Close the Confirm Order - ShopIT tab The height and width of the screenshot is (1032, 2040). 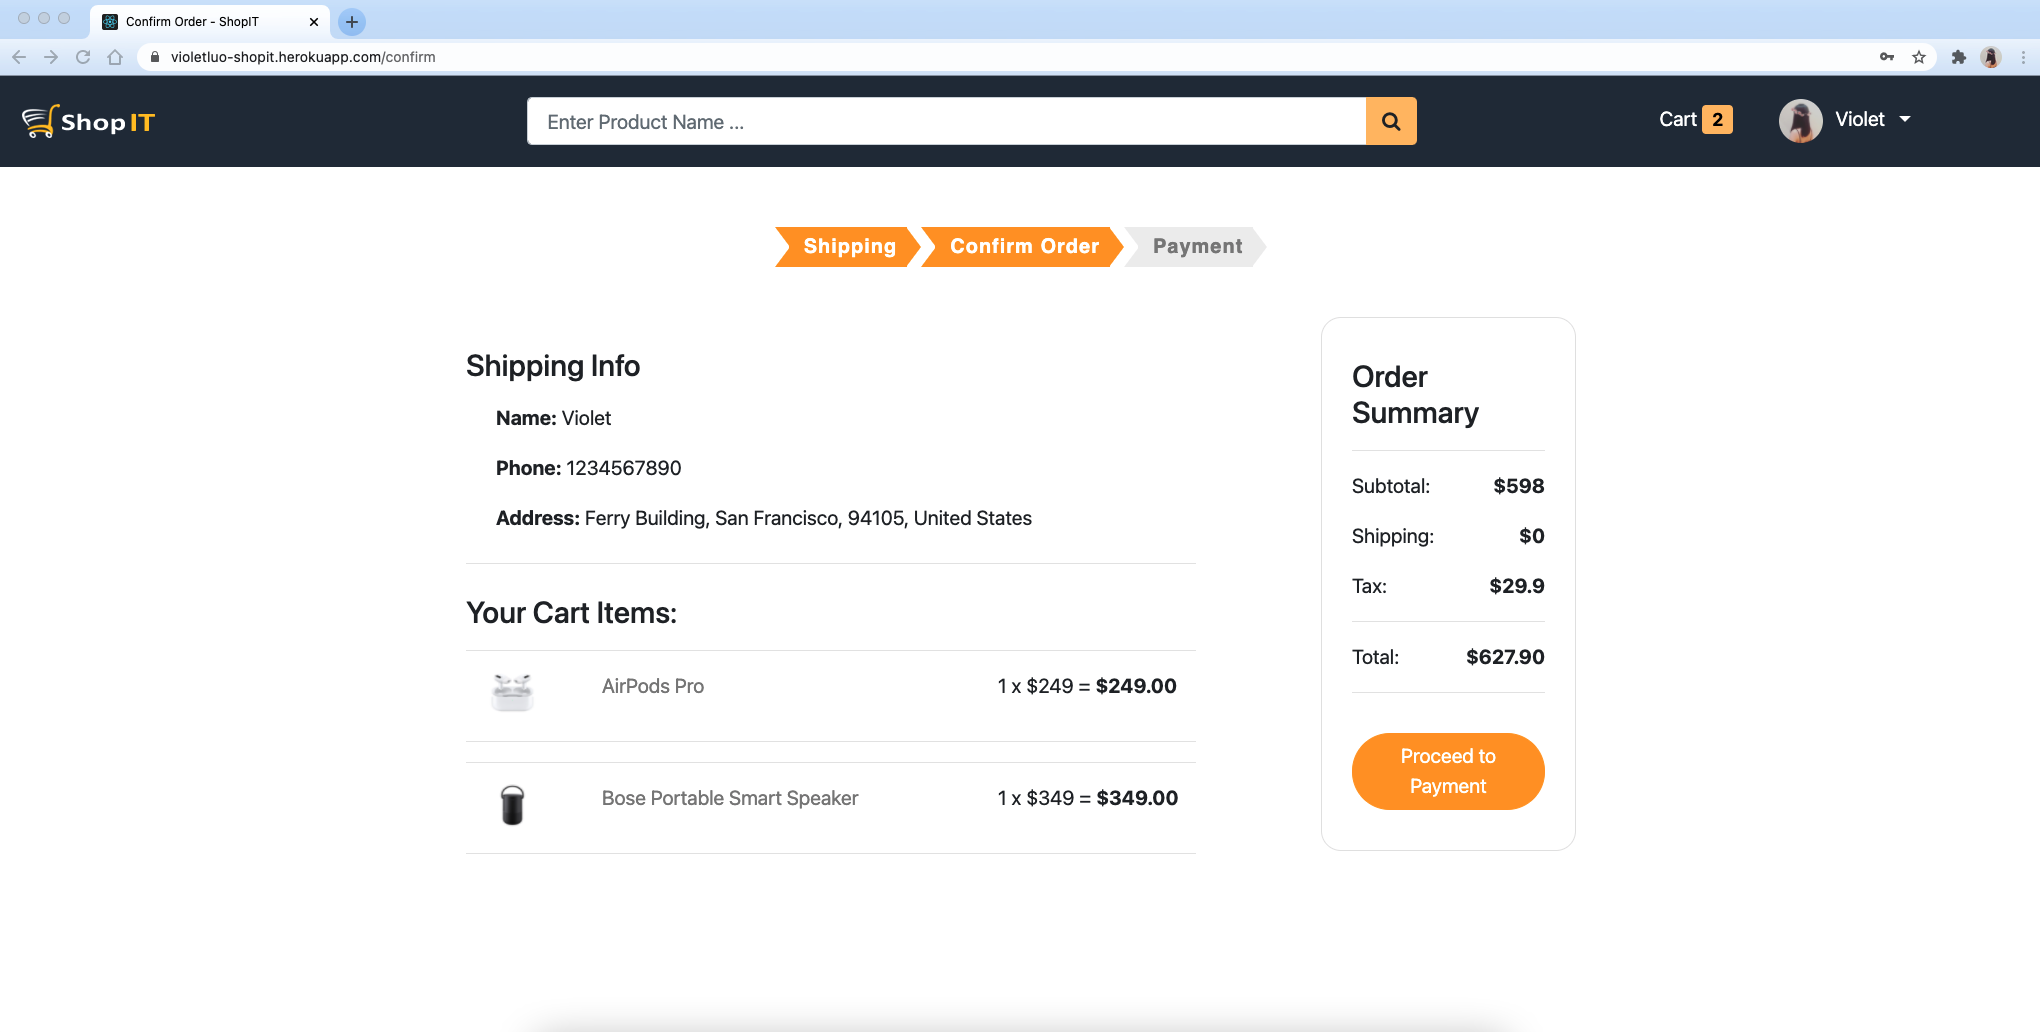click(x=314, y=21)
